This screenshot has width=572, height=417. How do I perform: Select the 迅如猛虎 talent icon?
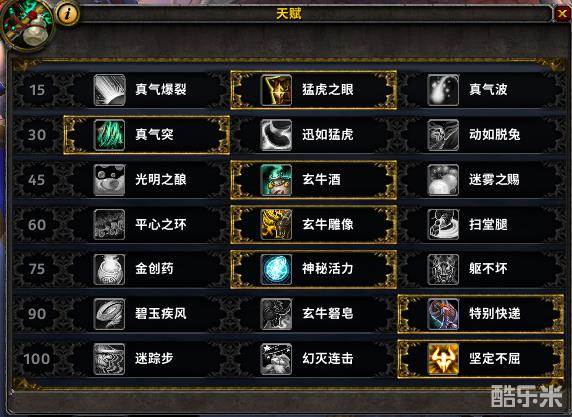pos(276,135)
